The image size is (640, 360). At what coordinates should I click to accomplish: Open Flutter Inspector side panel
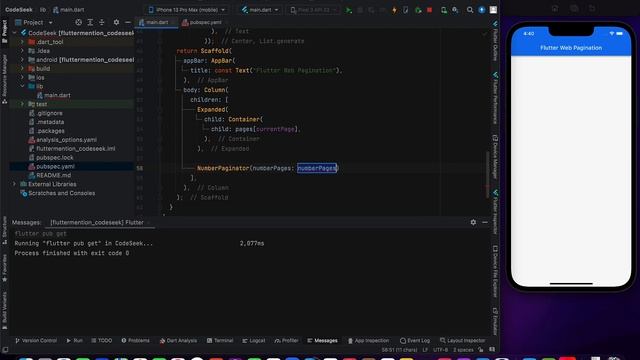pos(495,212)
